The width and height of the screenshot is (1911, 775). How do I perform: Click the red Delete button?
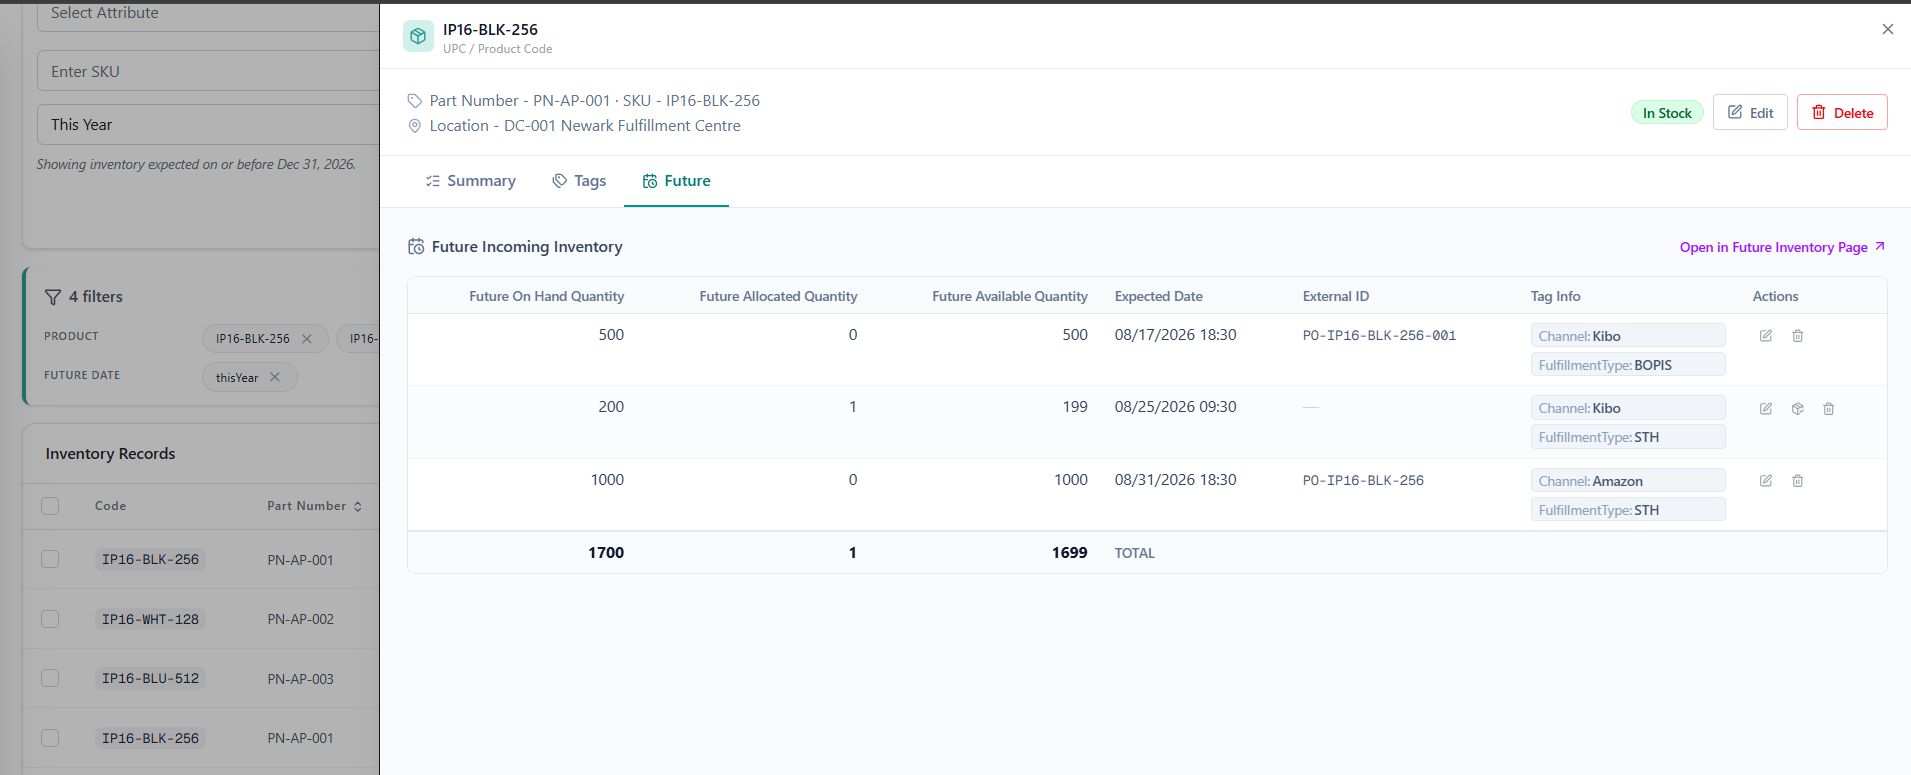coord(1842,112)
